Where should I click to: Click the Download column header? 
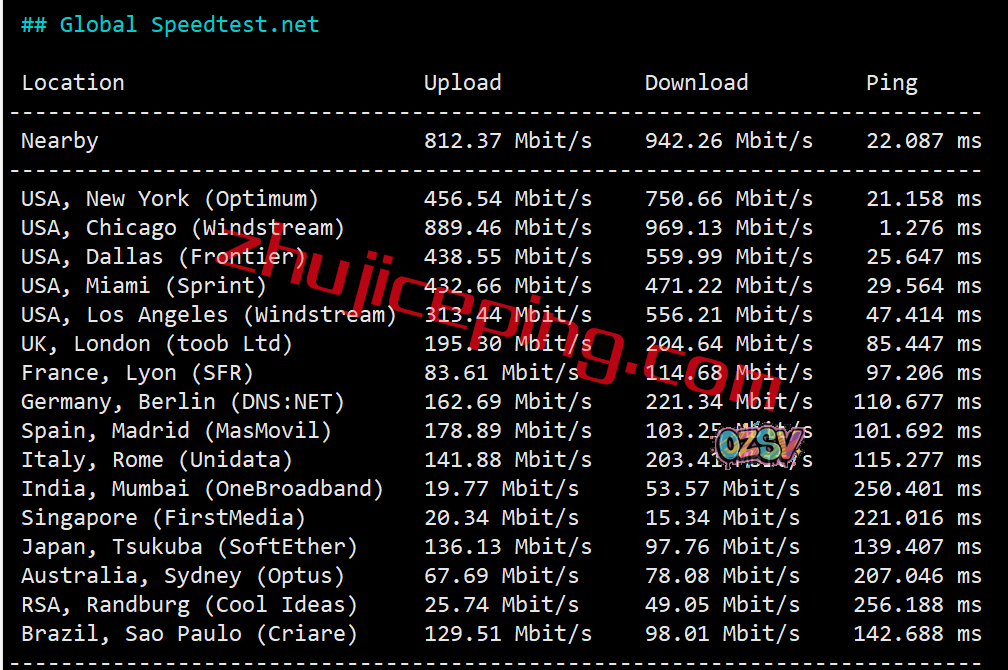(x=696, y=82)
